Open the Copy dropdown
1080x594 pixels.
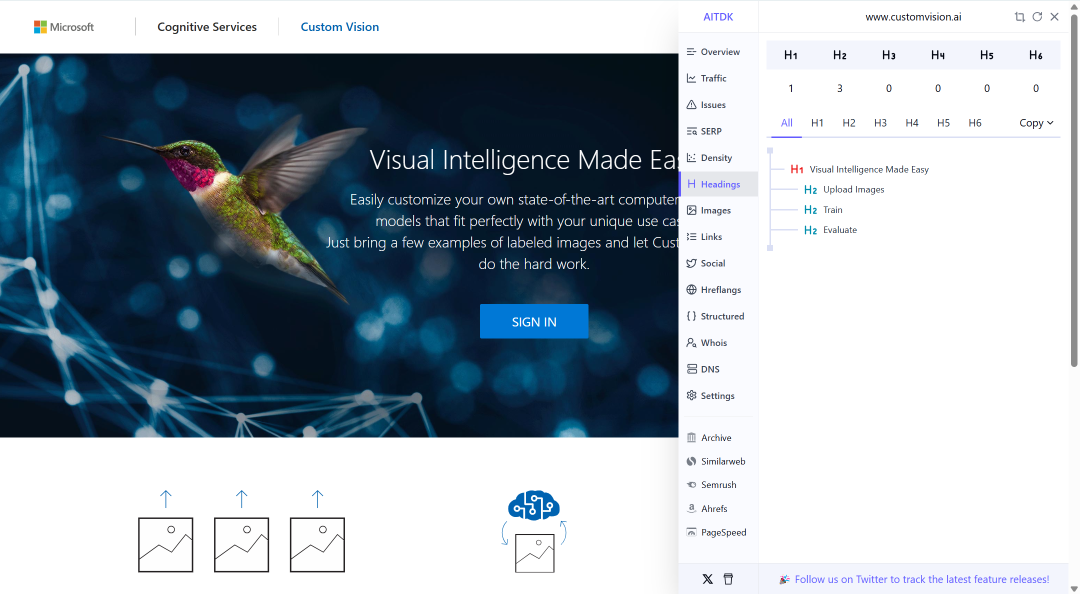click(x=1036, y=123)
